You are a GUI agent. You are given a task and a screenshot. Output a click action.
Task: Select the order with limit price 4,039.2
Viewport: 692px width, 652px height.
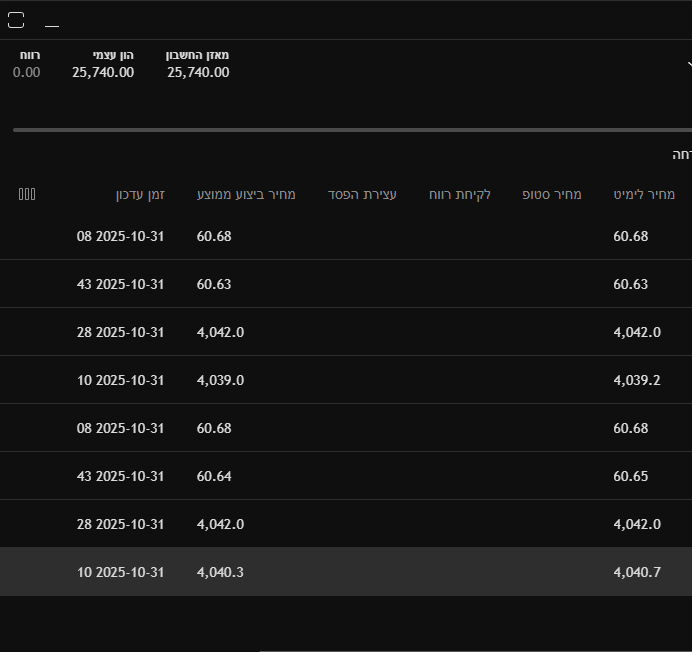(x=637, y=380)
